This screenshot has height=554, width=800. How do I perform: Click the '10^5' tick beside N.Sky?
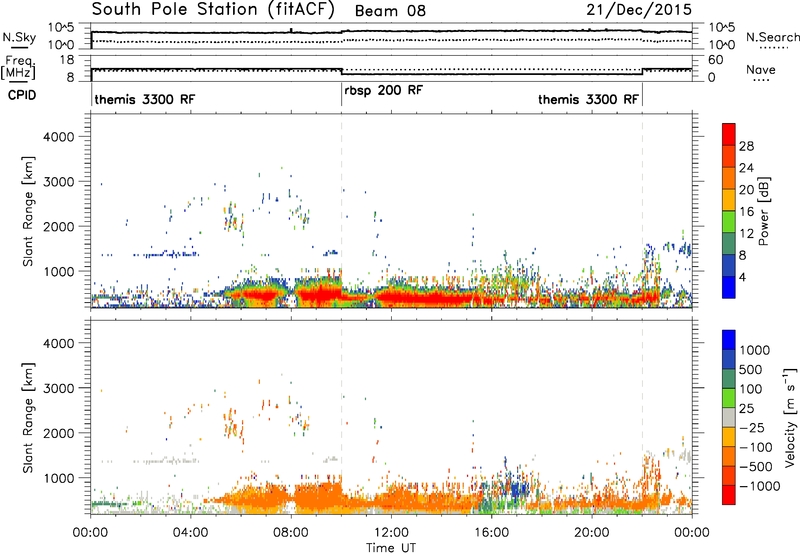point(61,27)
